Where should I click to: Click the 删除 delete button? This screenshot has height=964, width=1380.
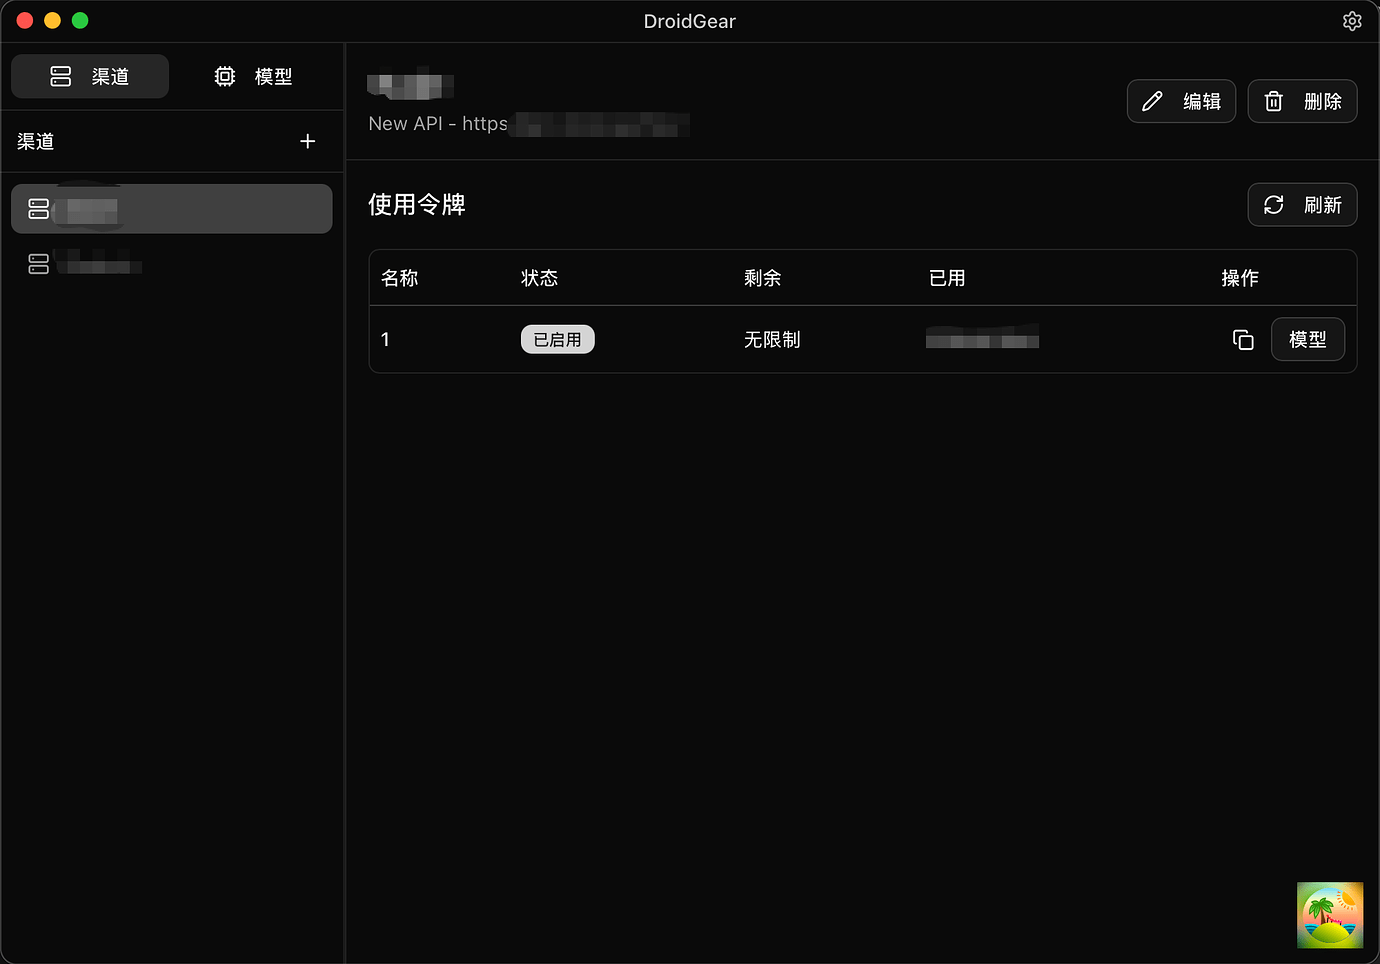pos(1302,101)
